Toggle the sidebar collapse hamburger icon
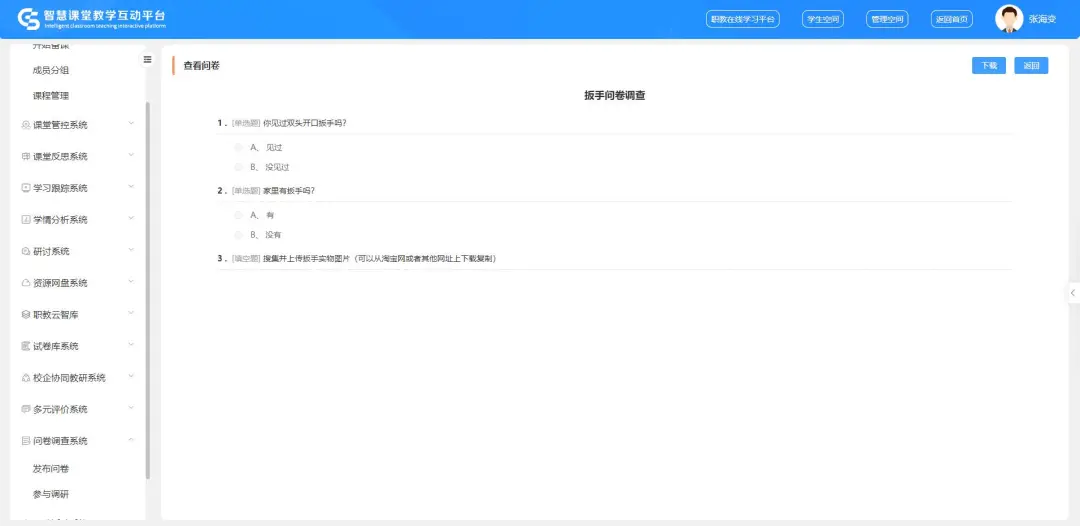This screenshot has width=1080, height=526. pos(148,59)
